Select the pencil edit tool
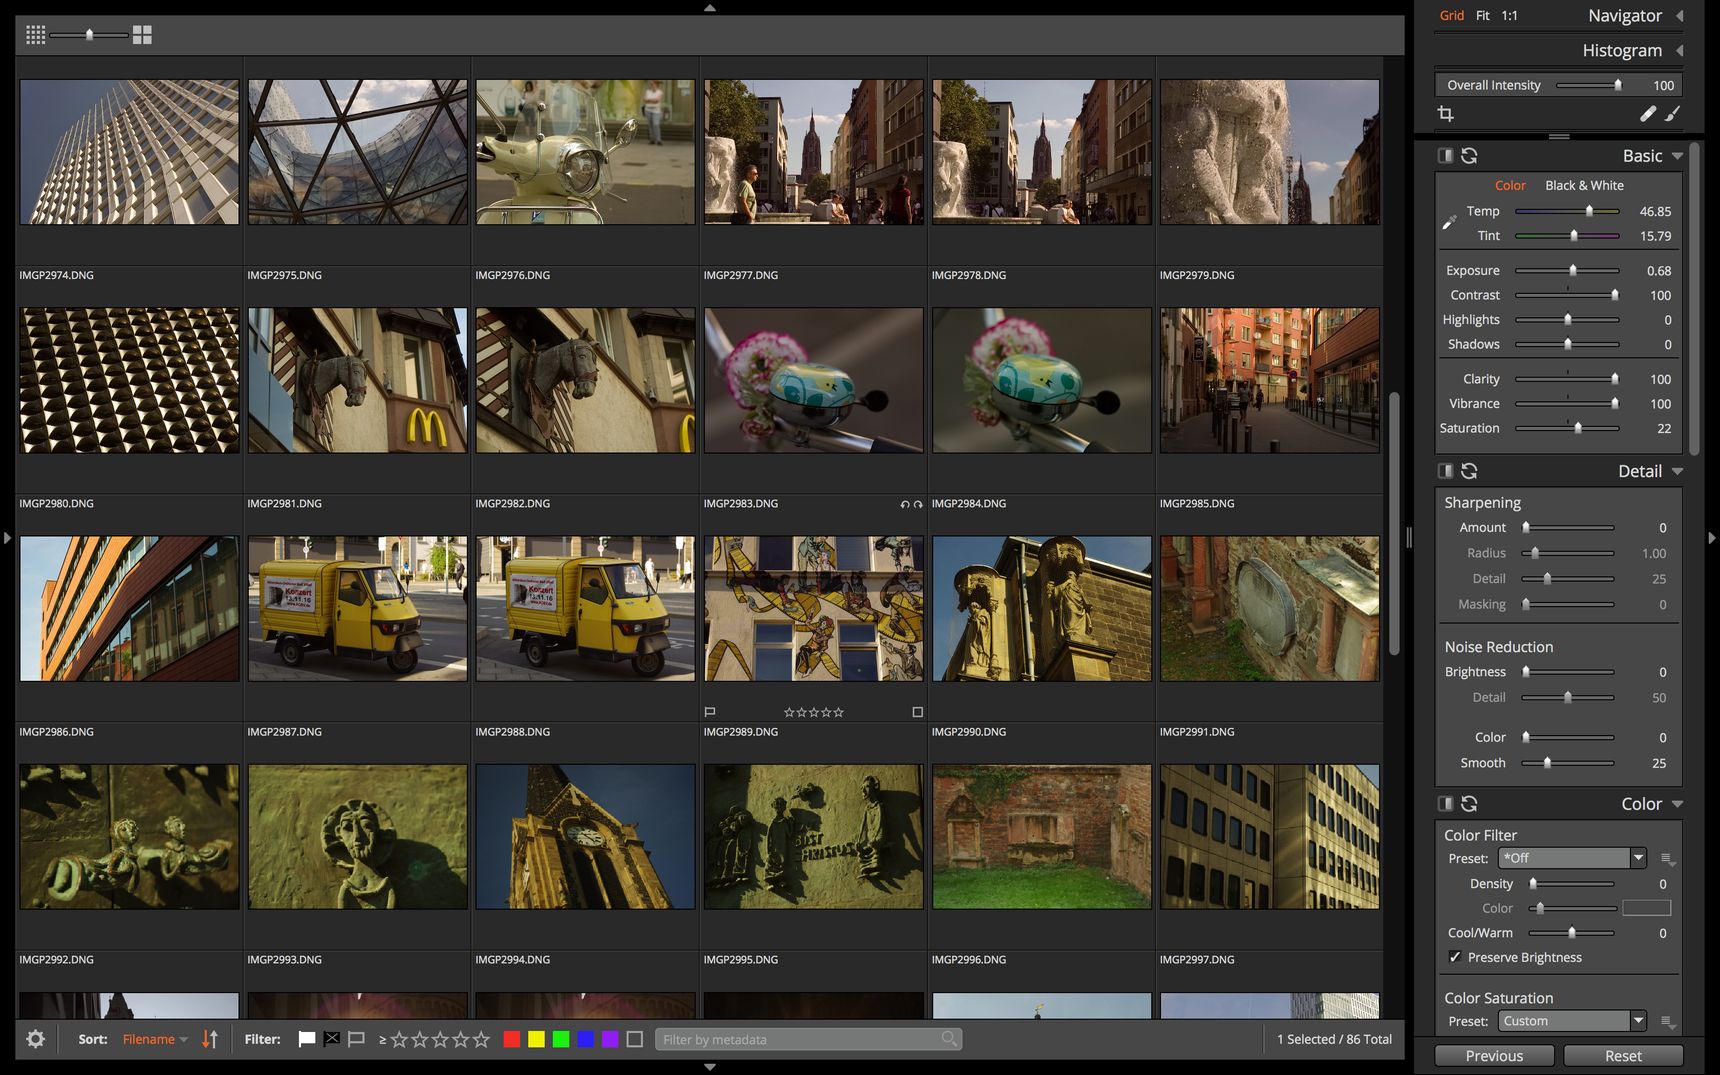Screen dimensions: 1720x1075 (x=1648, y=114)
